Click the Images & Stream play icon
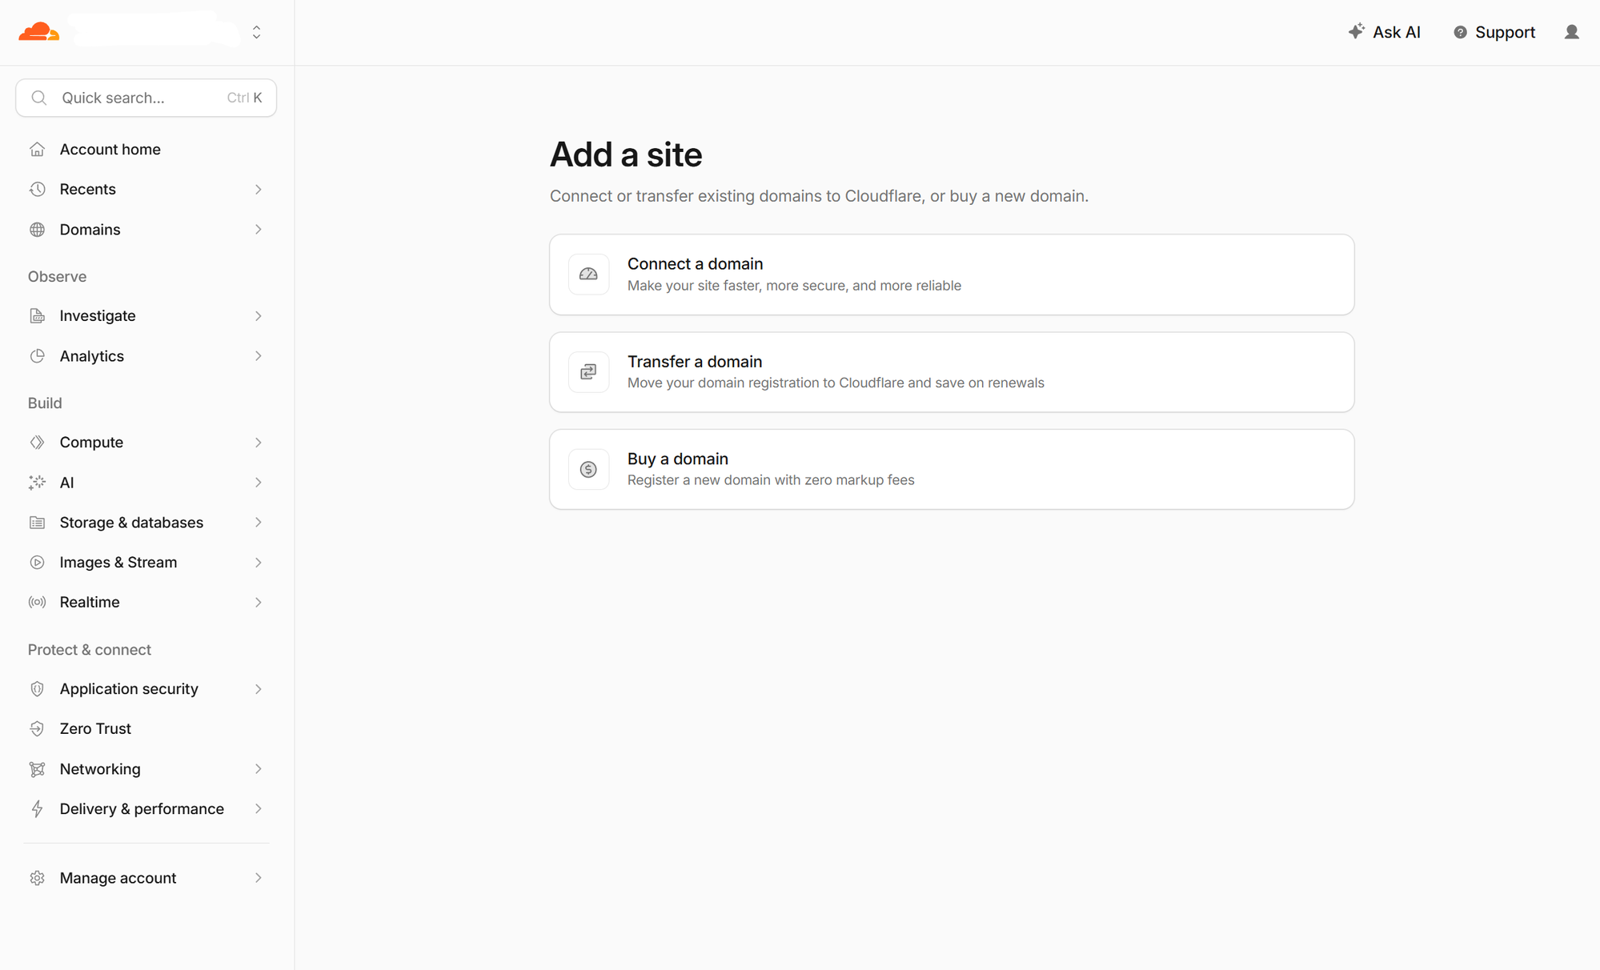1600x970 pixels. 37,562
